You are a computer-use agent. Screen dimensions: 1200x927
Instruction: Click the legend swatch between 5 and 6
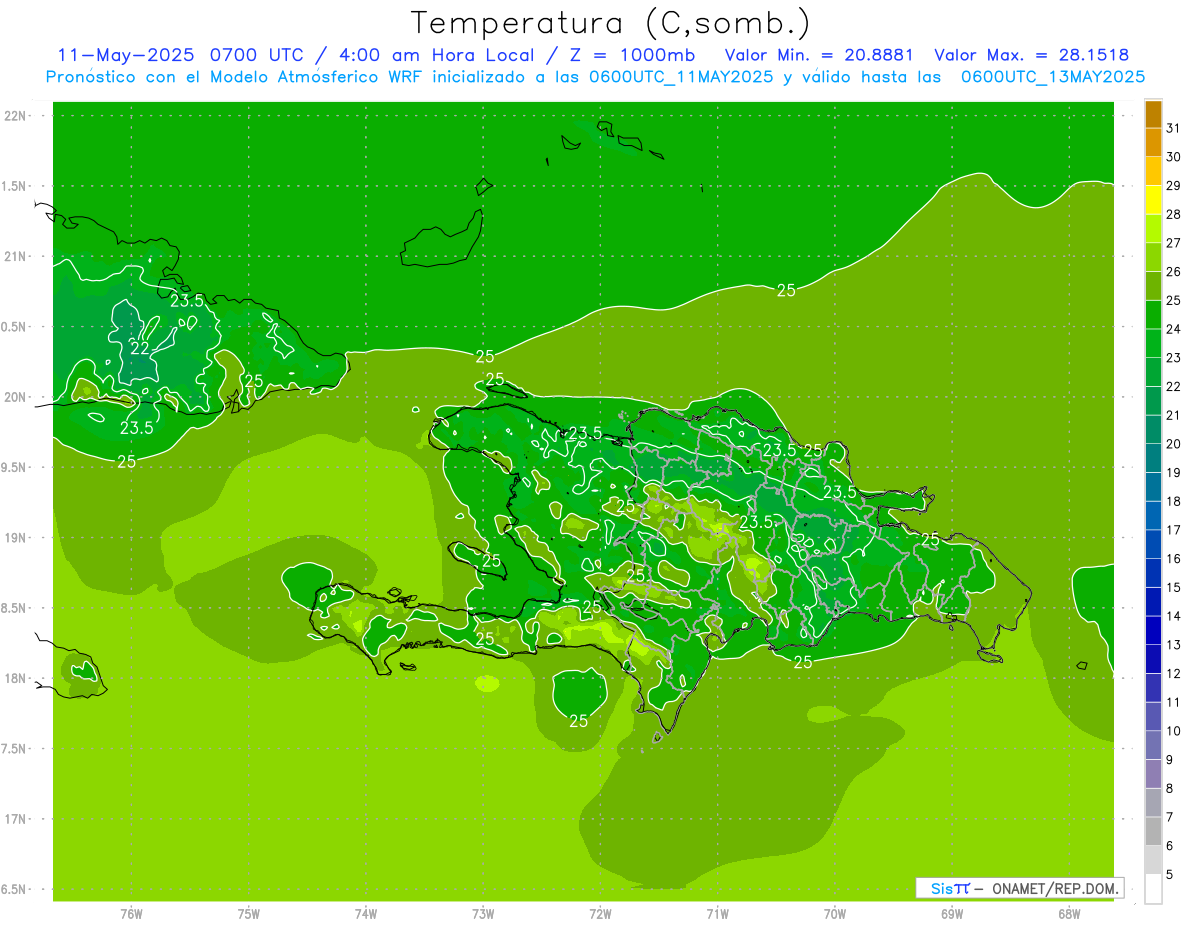click(x=1153, y=860)
